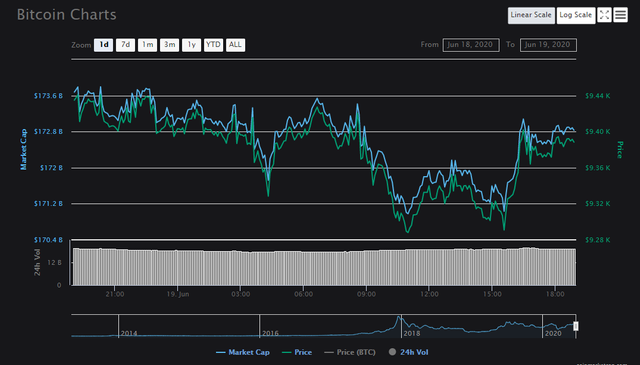Screen dimensions: 640x365
Task: Toggle fullscreen chart view
Action: coord(604,15)
